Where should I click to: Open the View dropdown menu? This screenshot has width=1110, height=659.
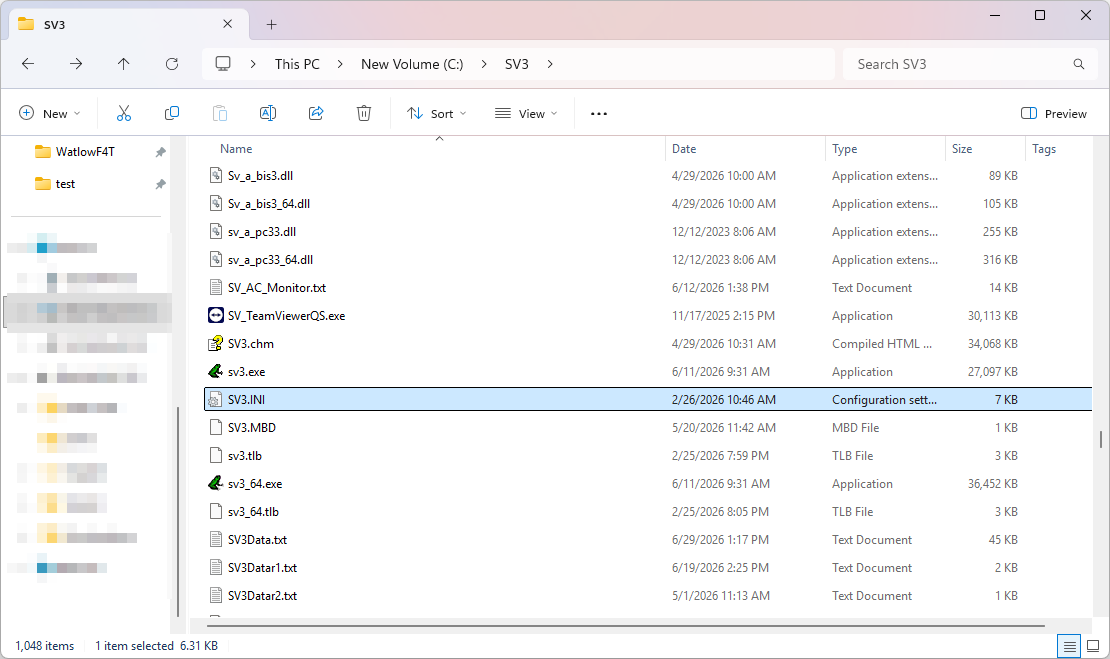coord(526,113)
